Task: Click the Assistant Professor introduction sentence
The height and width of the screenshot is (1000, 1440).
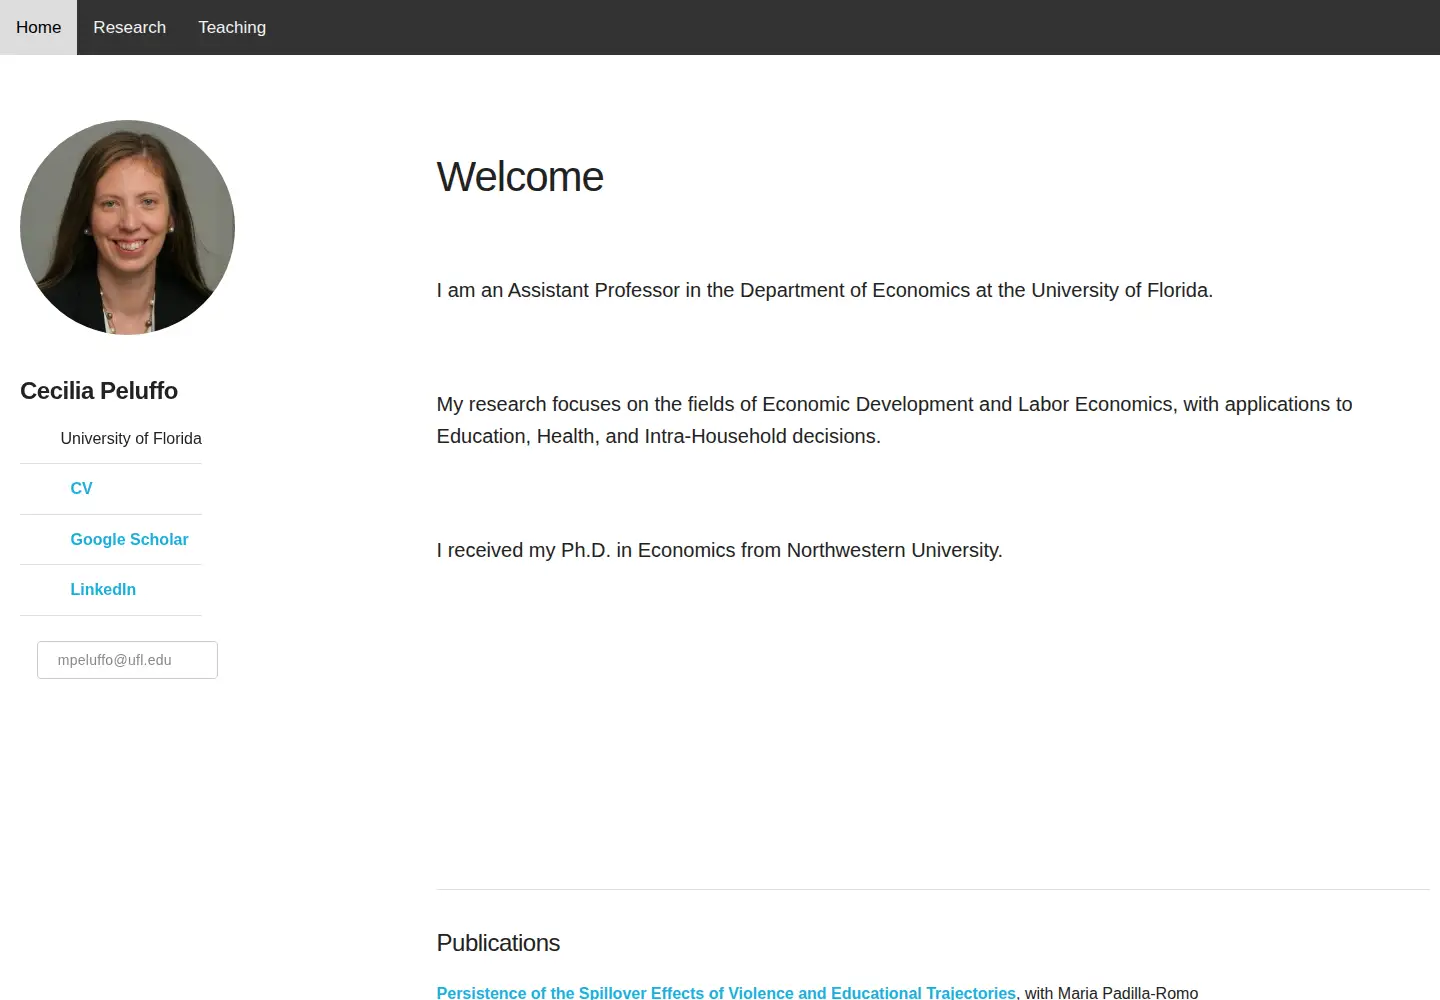Action: point(825,290)
